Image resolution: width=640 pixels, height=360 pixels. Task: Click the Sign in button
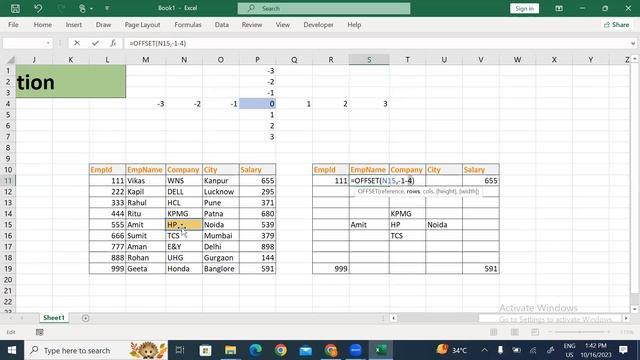[524, 8]
